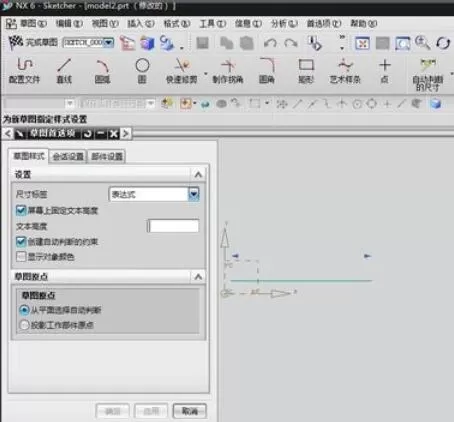The image size is (454, 422).
Task: Click the Fit view icon
Action: point(362,43)
